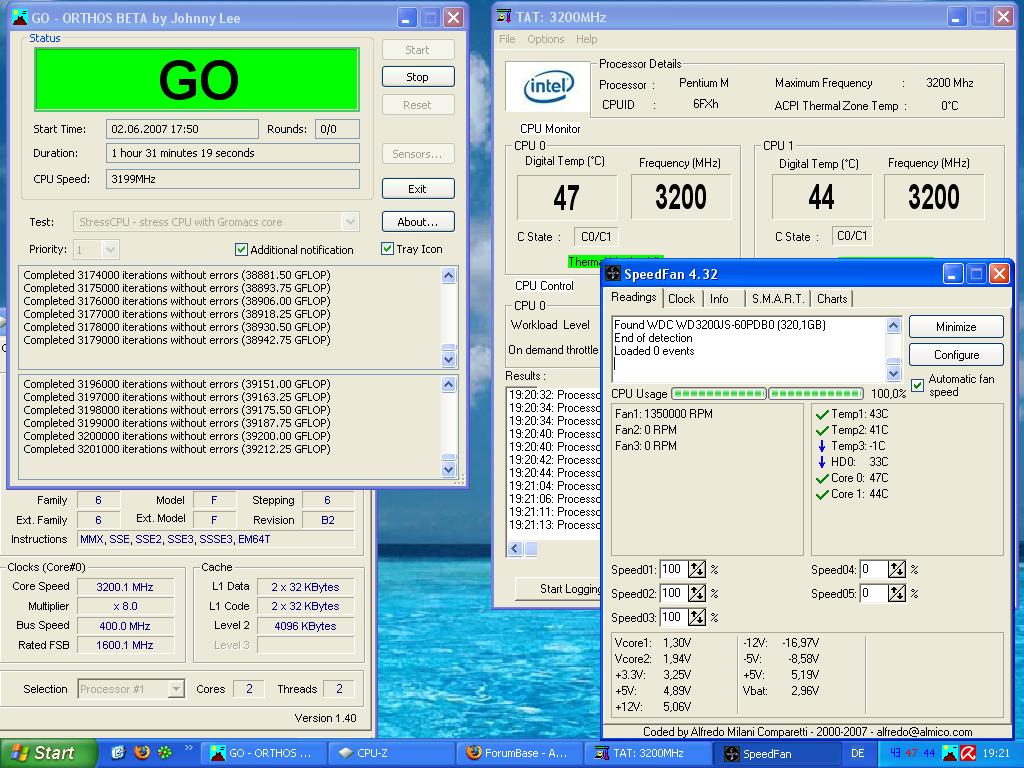Viewport: 1024px width, 768px height.
Task: Disable Automatic fan speed checkbox
Action: tap(917, 385)
